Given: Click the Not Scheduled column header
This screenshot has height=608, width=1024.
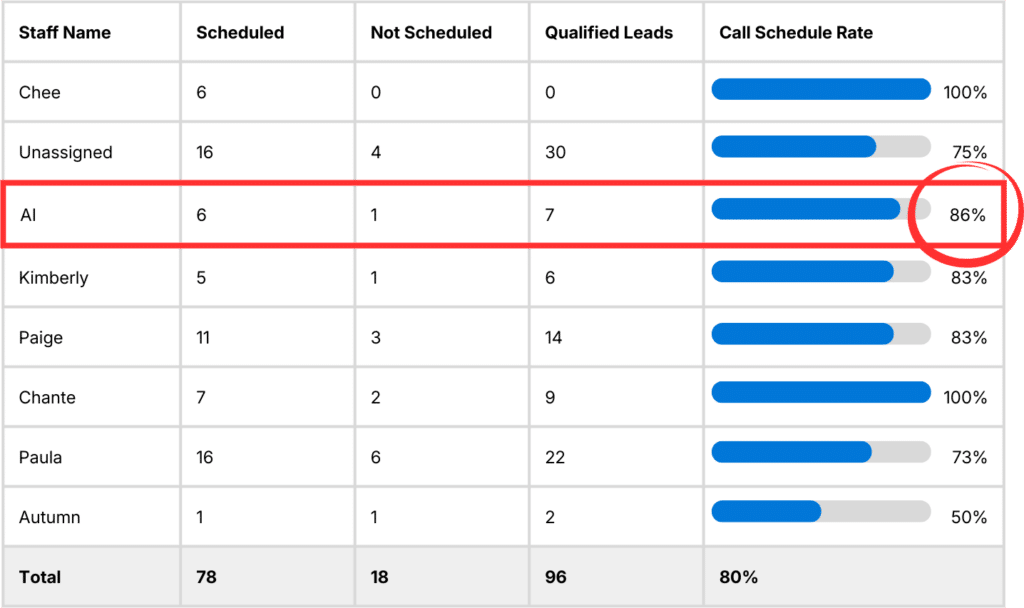Looking at the screenshot, I should click(x=431, y=33).
